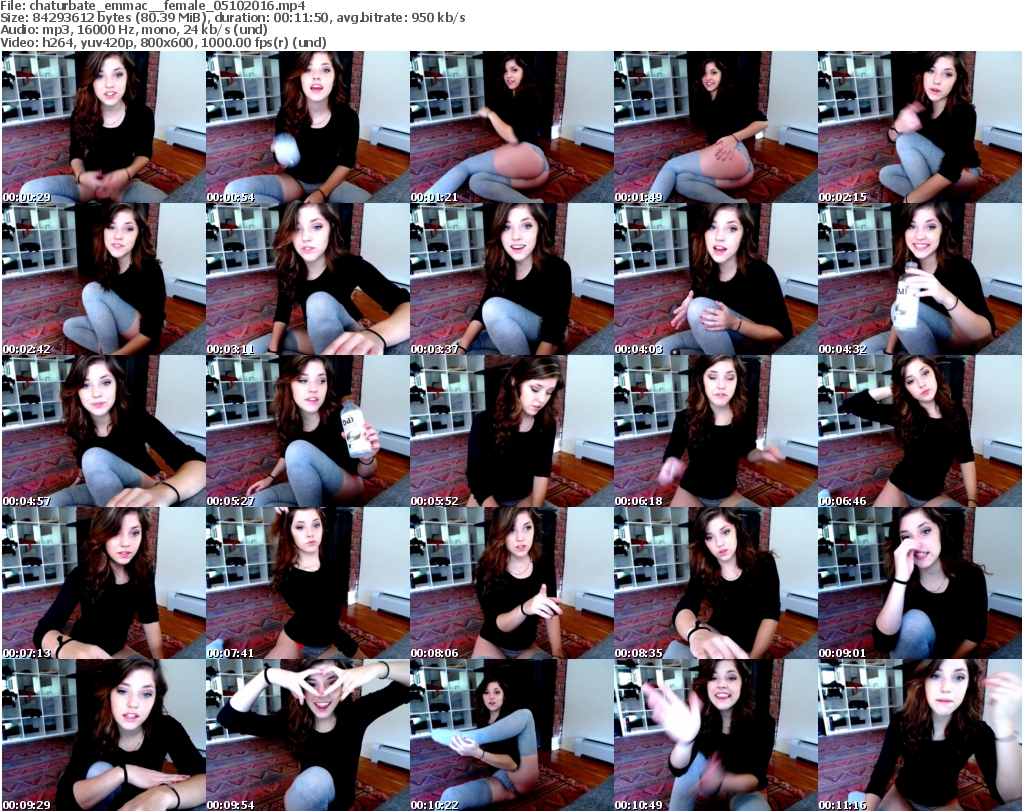Screen dimensions: 1024x811
Task: Open the thumbnail stamped 00:01:21
Action: (x=511, y=128)
